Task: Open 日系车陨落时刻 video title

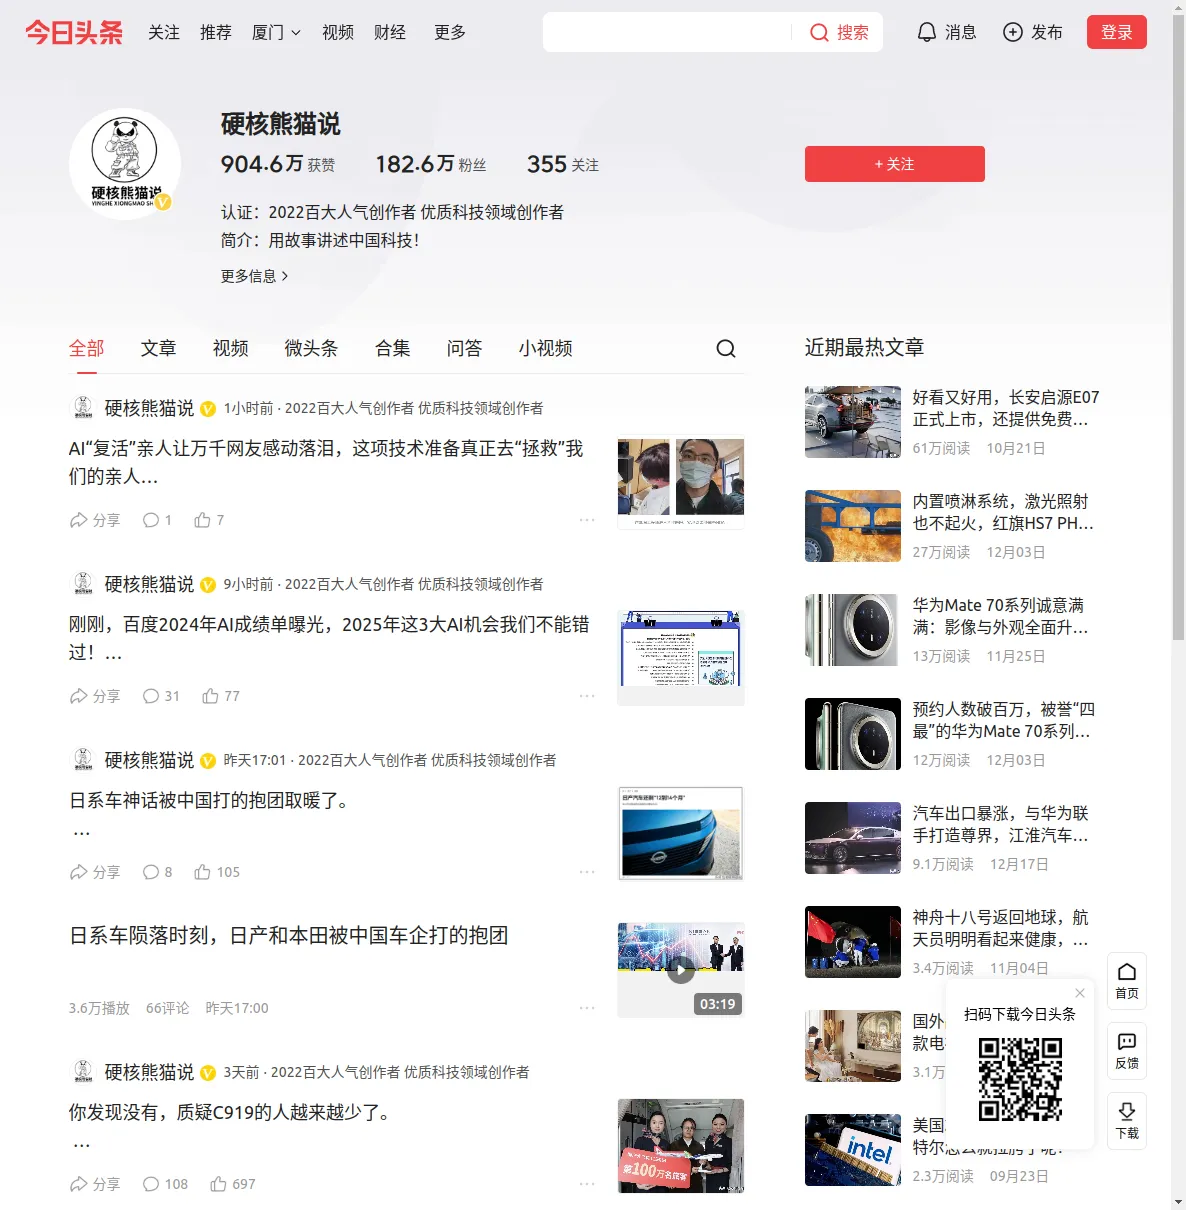Action: tap(289, 936)
